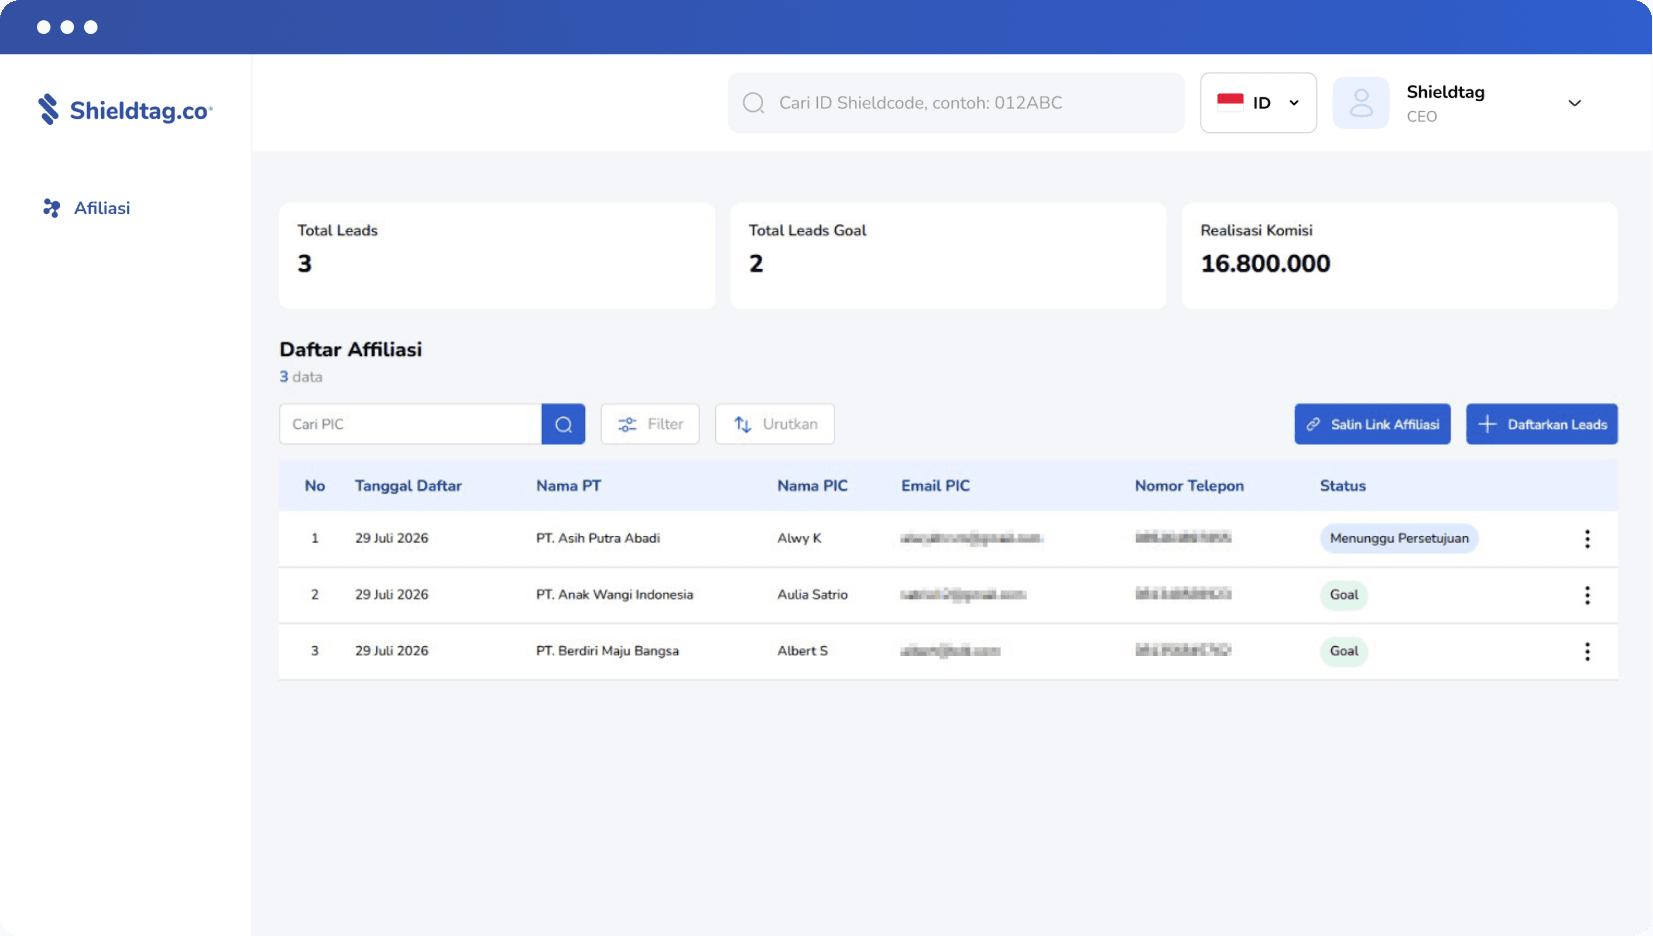Click the Total Leads card
The image size is (1653, 936).
point(497,256)
